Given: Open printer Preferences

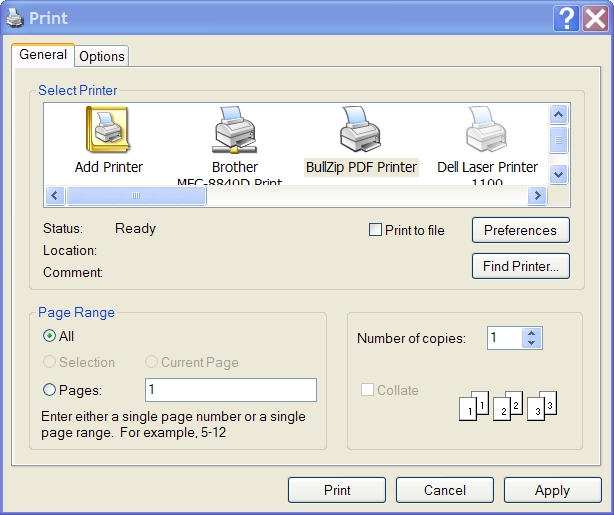Looking at the screenshot, I should (x=520, y=230).
